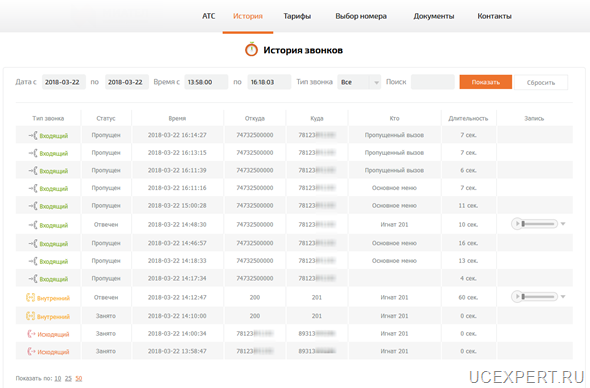
Task: Click the Тип звонка column header
Action: coord(48,118)
